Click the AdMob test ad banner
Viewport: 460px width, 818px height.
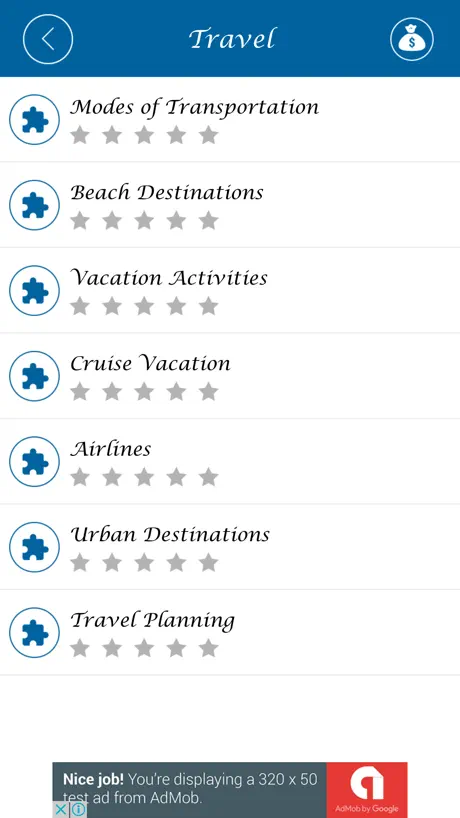pos(230,790)
